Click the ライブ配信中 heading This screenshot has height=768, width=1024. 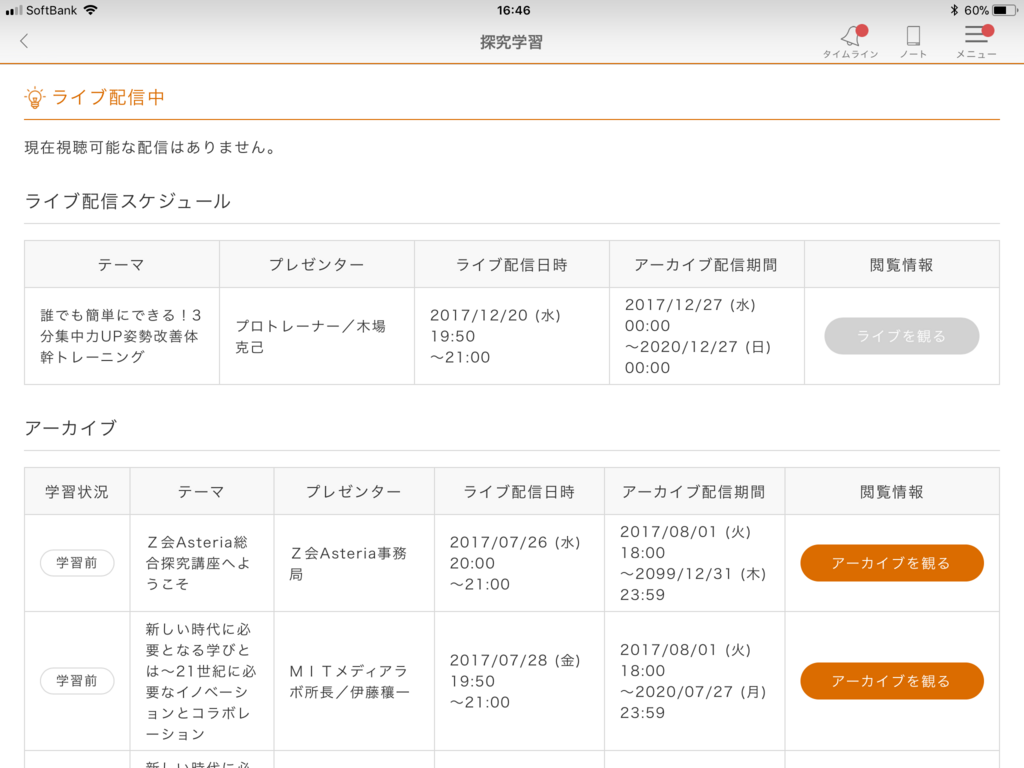[x=108, y=97]
